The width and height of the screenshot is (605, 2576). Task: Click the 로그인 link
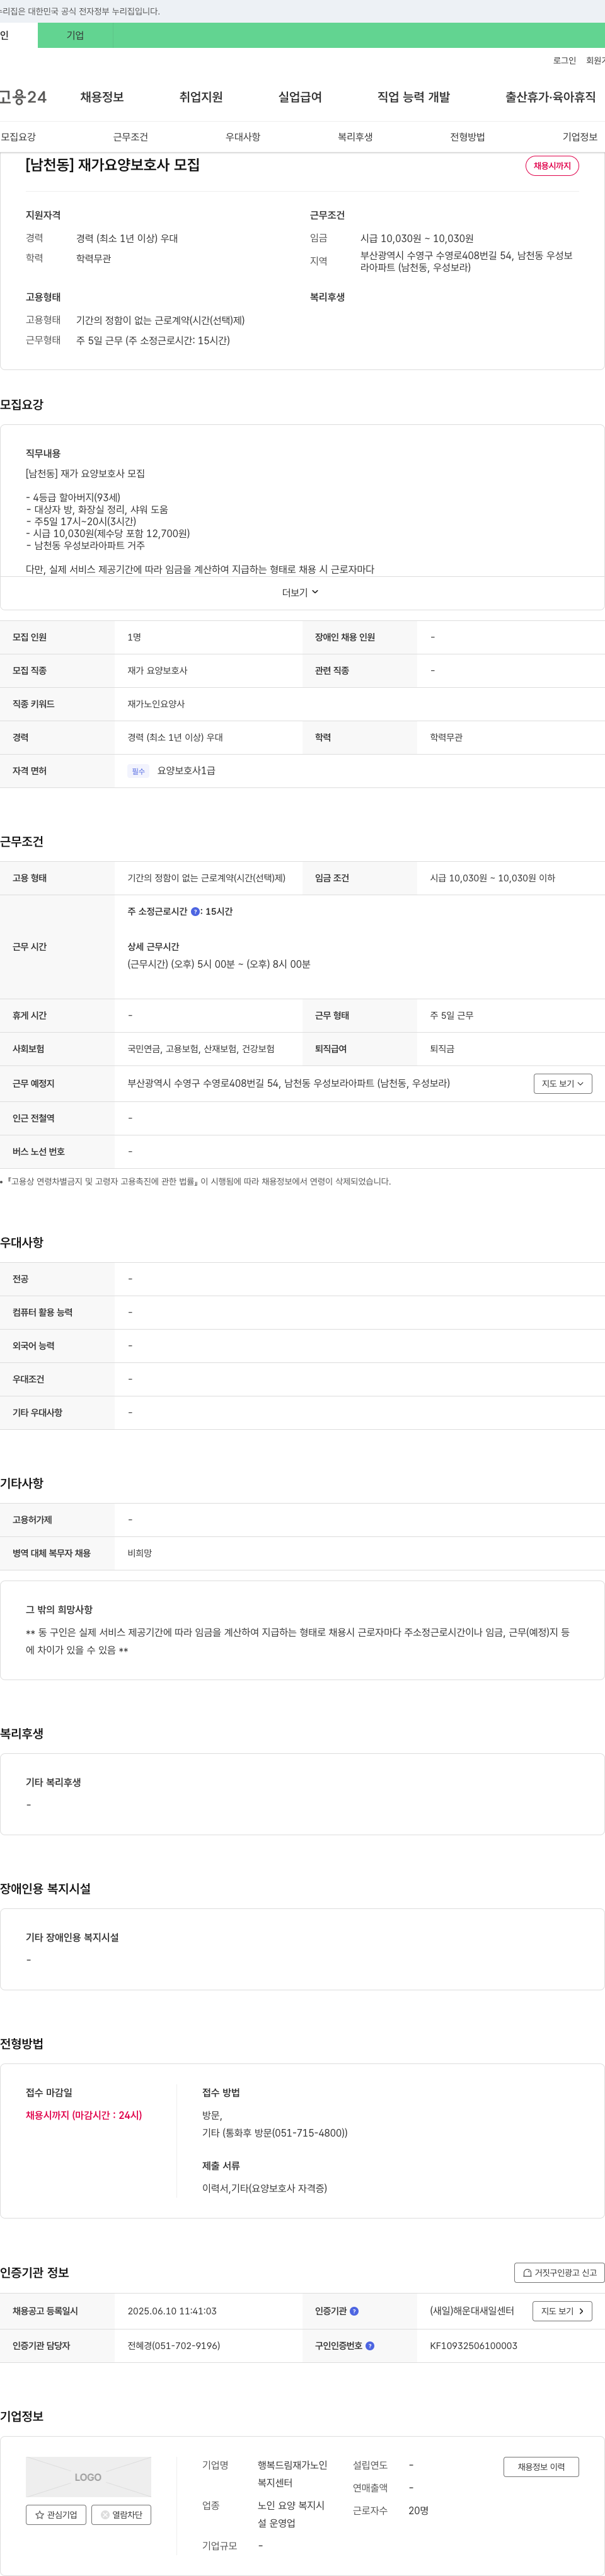pyautogui.click(x=564, y=61)
